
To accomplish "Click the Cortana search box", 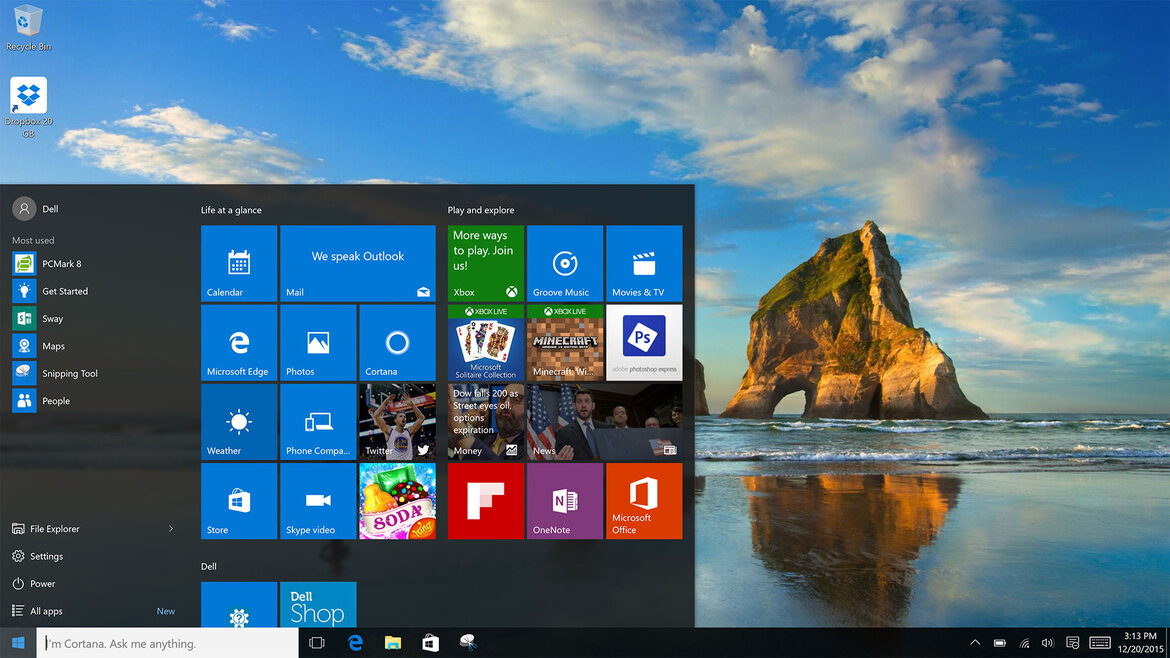I will (x=167, y=643).
